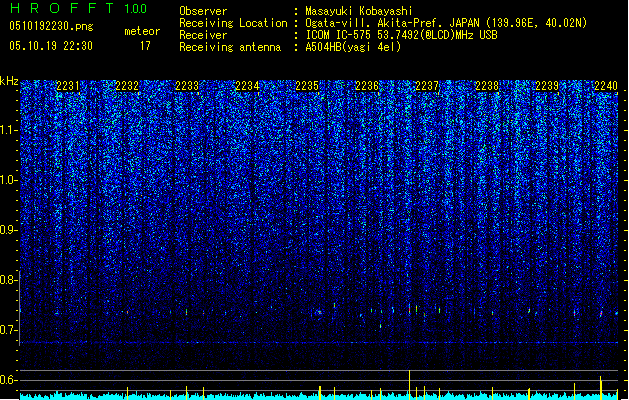
Task: Select the filename 0510192230.png
Action: 51,26
